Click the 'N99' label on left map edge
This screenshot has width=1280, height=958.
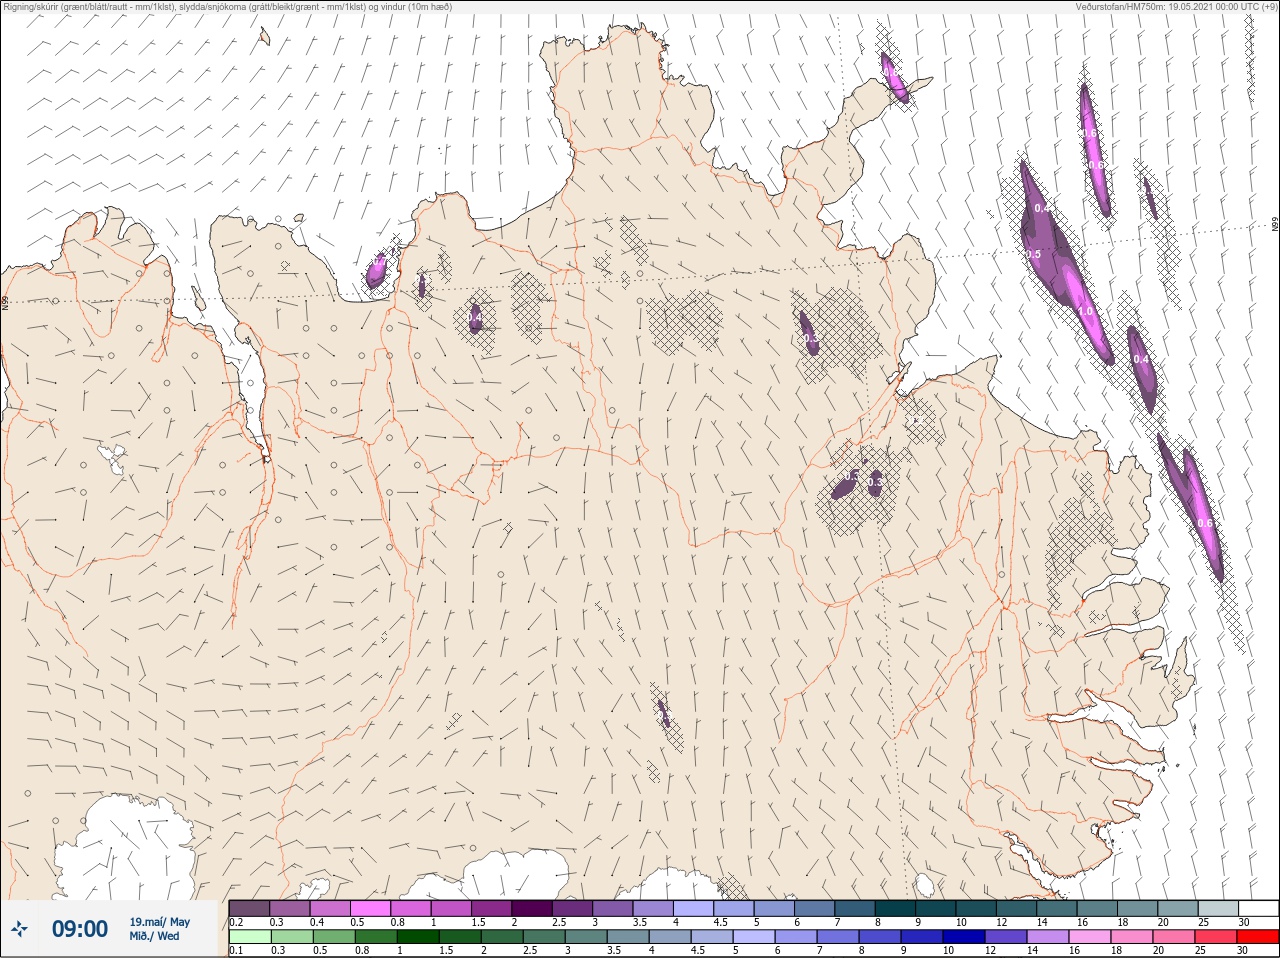(x=5, y=302)
